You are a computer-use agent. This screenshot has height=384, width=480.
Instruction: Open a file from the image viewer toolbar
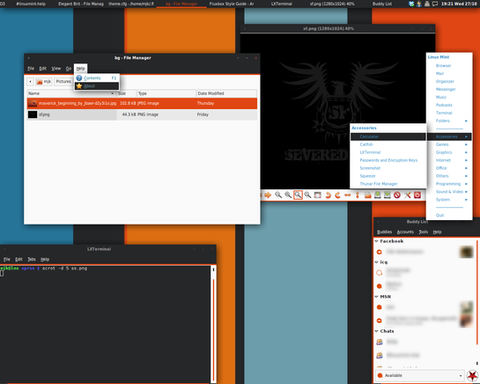click(367, 195)
